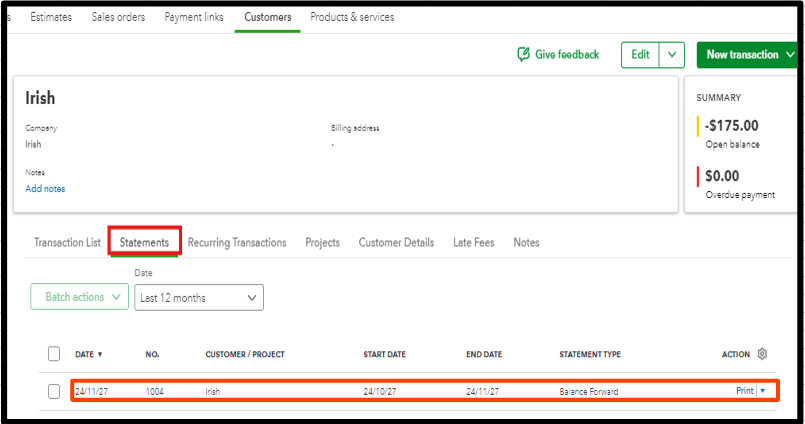
Task: Expand the Edit button dropdown arrow
Action: click(x=673, y=55)
